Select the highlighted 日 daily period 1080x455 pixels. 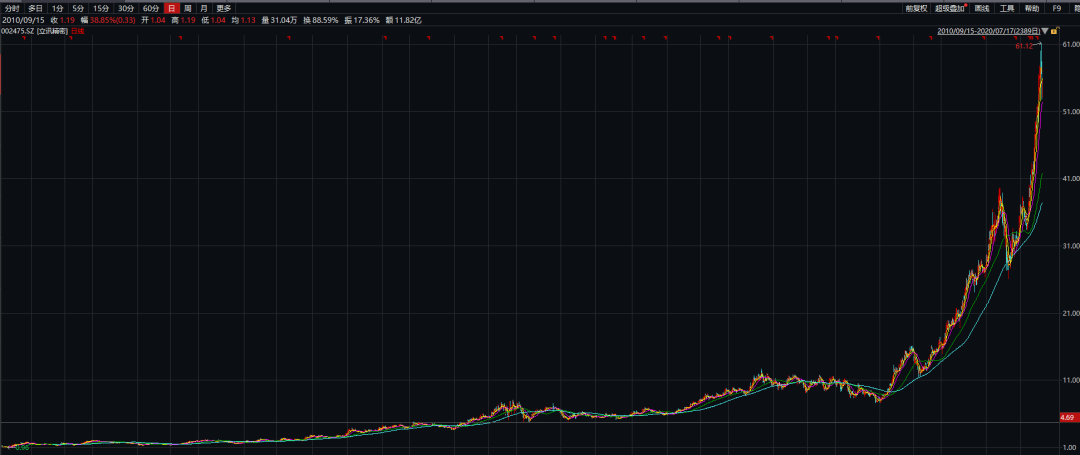pos(172,8)
